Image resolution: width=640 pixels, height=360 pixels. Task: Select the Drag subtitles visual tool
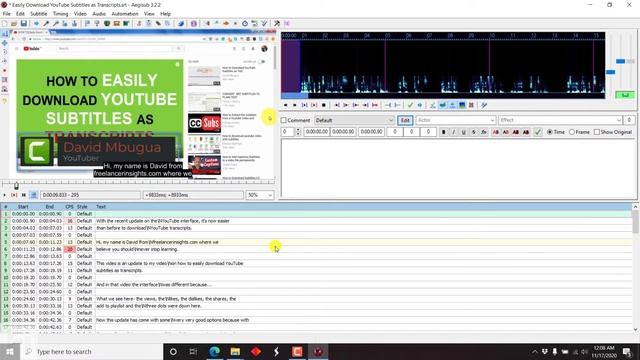[4, 43]
